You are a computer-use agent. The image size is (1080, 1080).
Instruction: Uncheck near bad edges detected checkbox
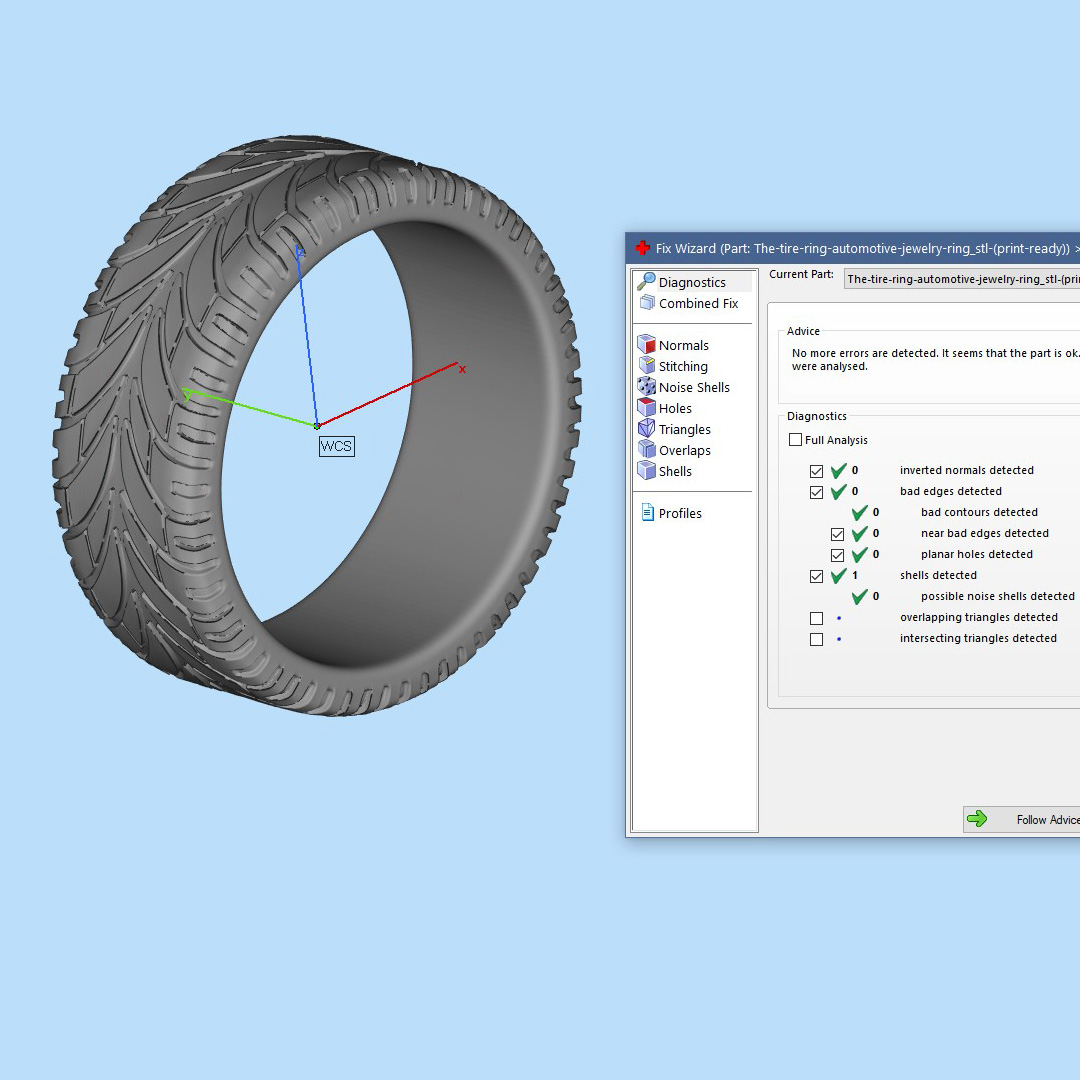(x=838, y=534)
